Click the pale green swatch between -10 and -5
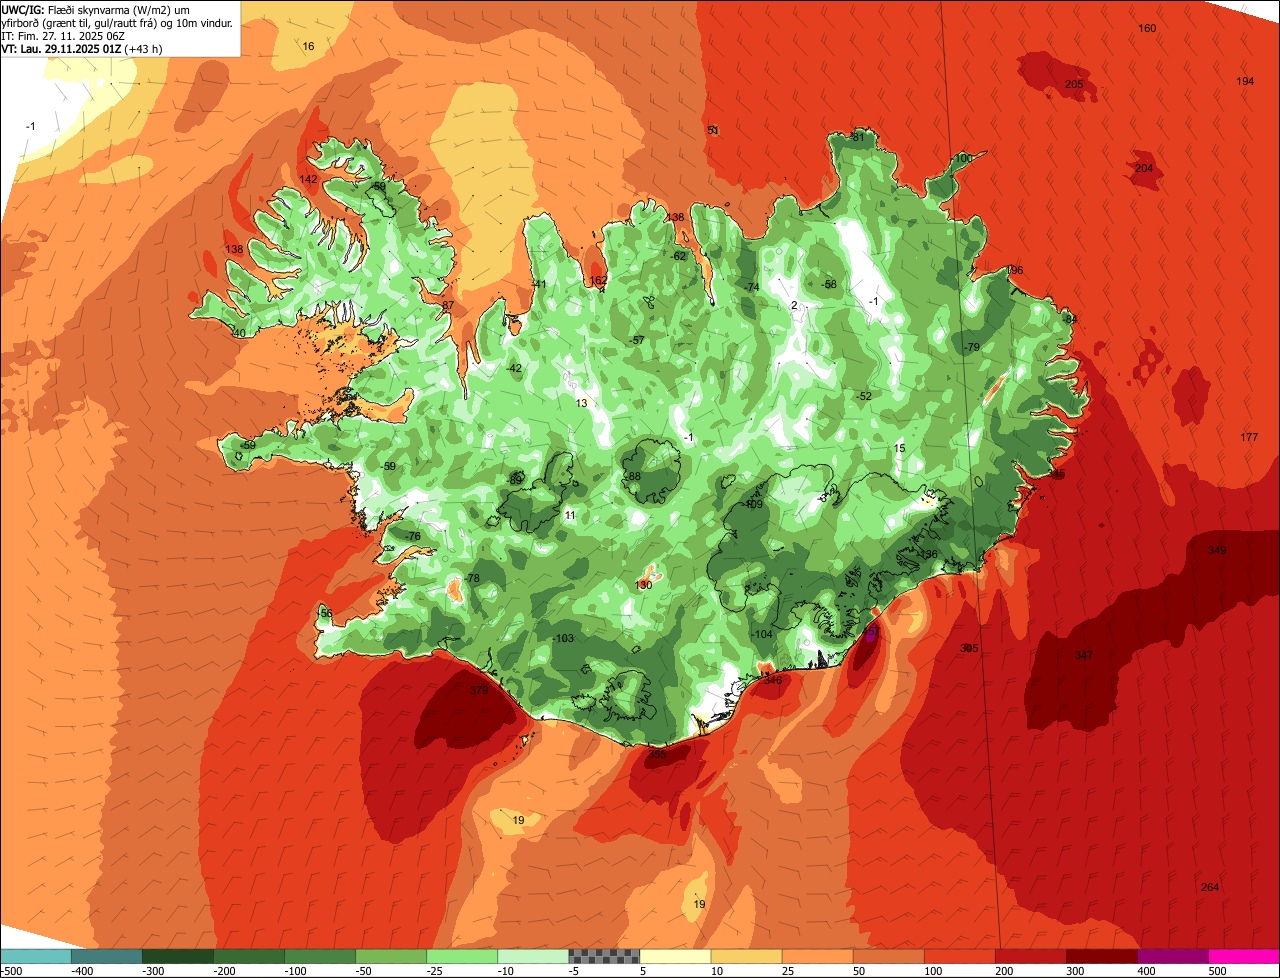The image size is (1280, 978). (533, 956)
